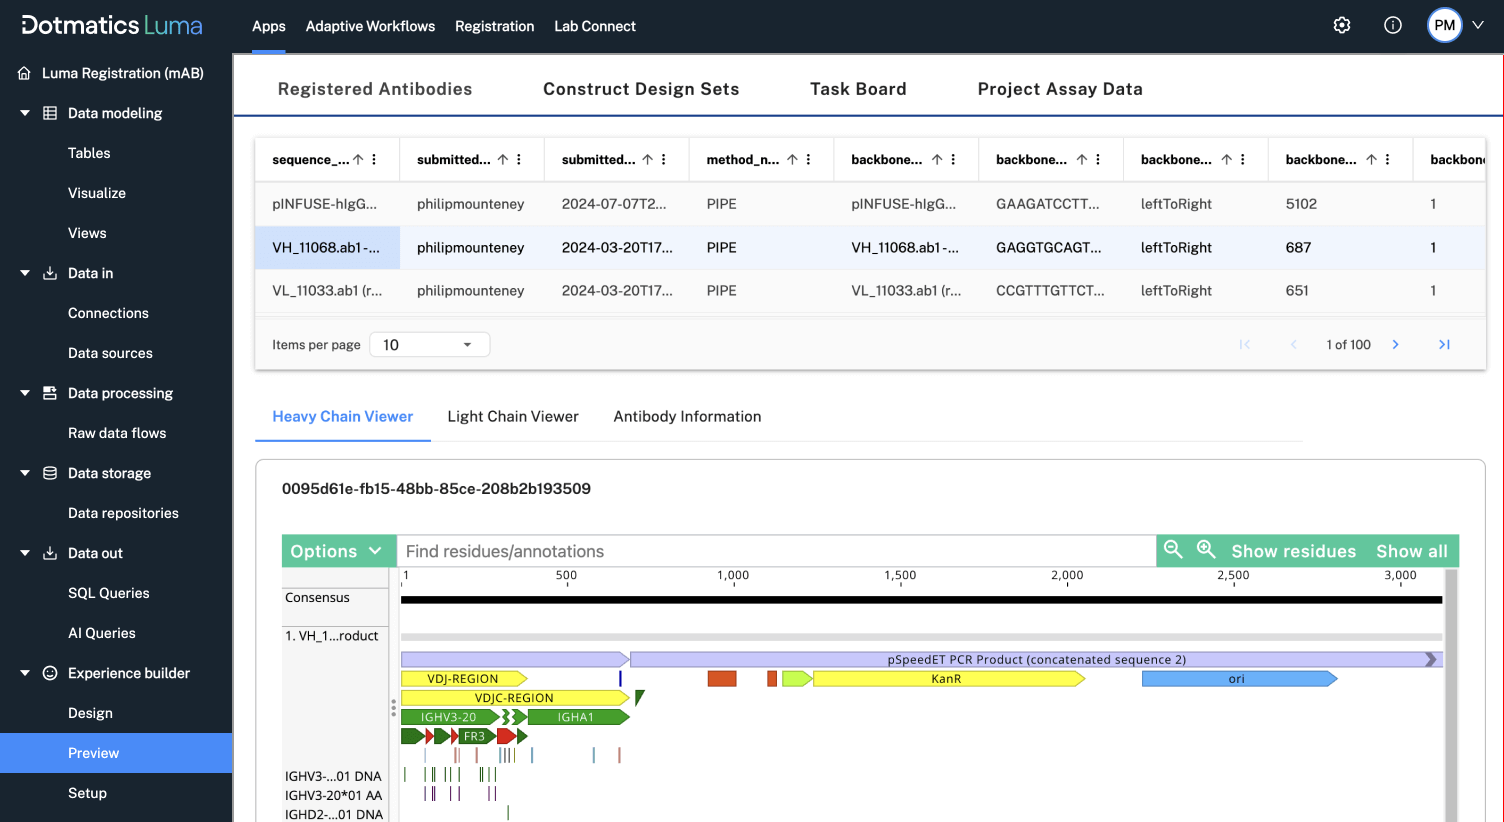Click the zoom out magnifier icon

tap(1173, 550)
